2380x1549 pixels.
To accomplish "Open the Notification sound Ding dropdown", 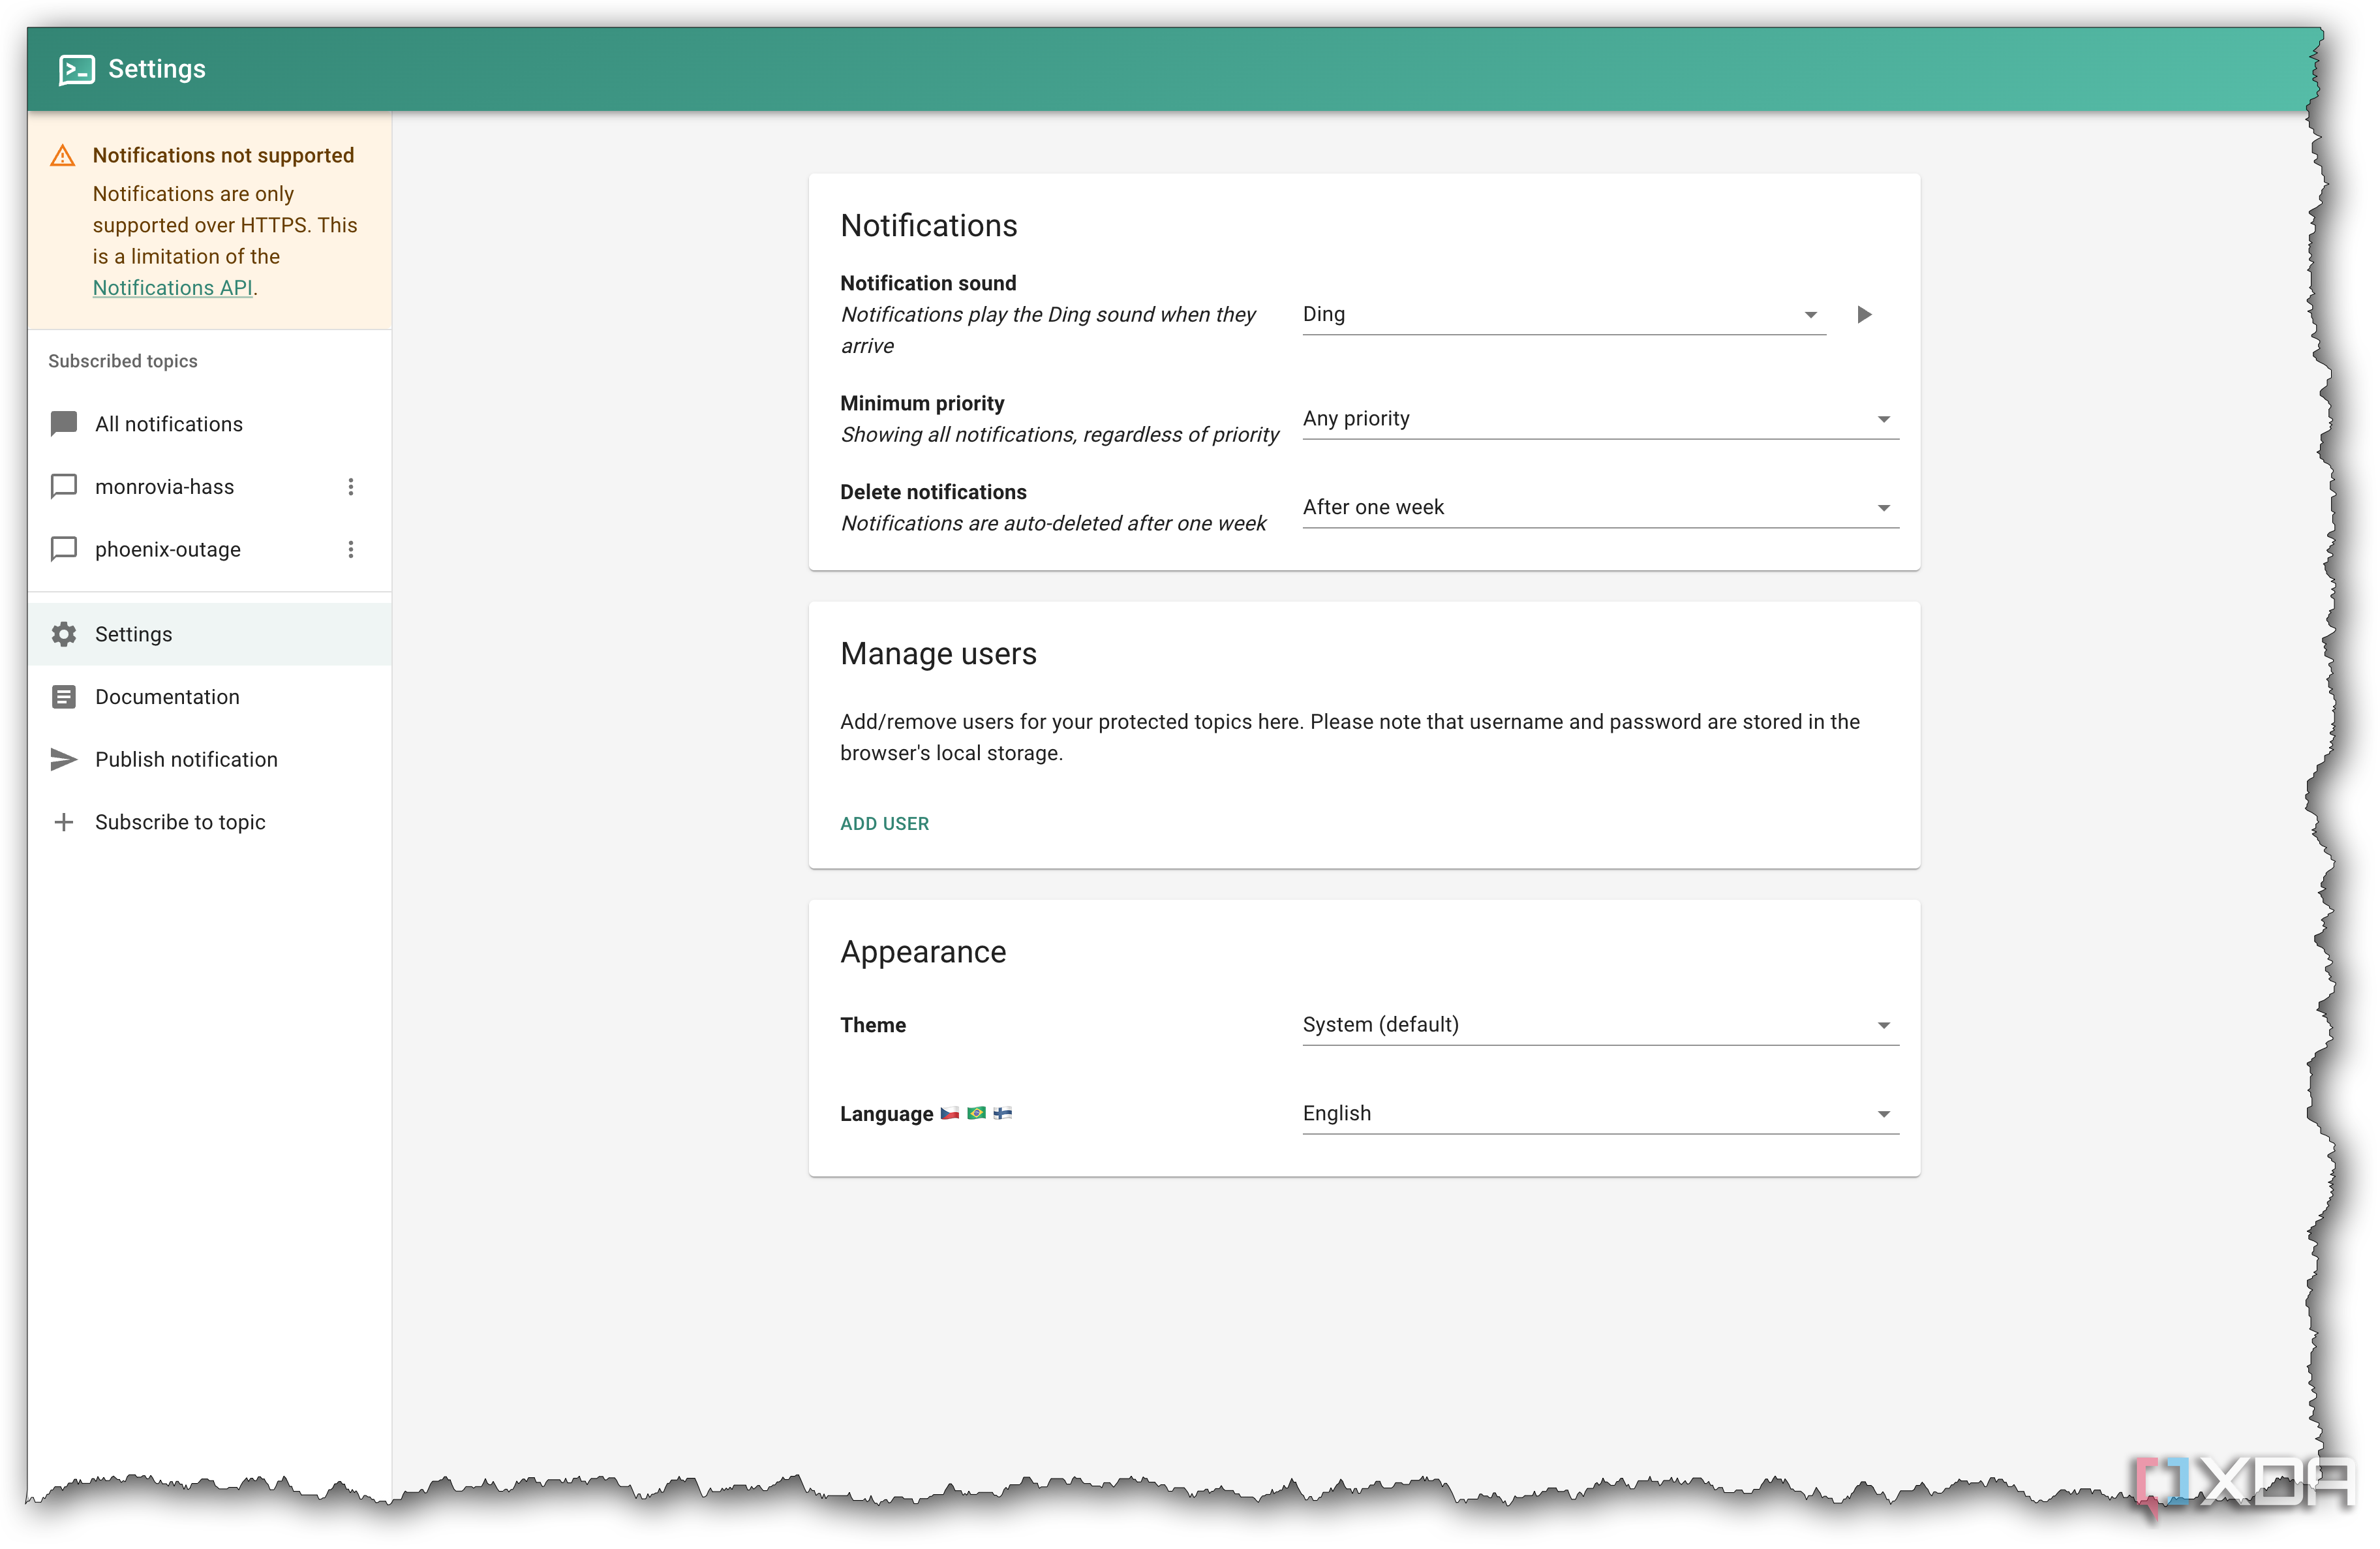I will click(1564, 315).
